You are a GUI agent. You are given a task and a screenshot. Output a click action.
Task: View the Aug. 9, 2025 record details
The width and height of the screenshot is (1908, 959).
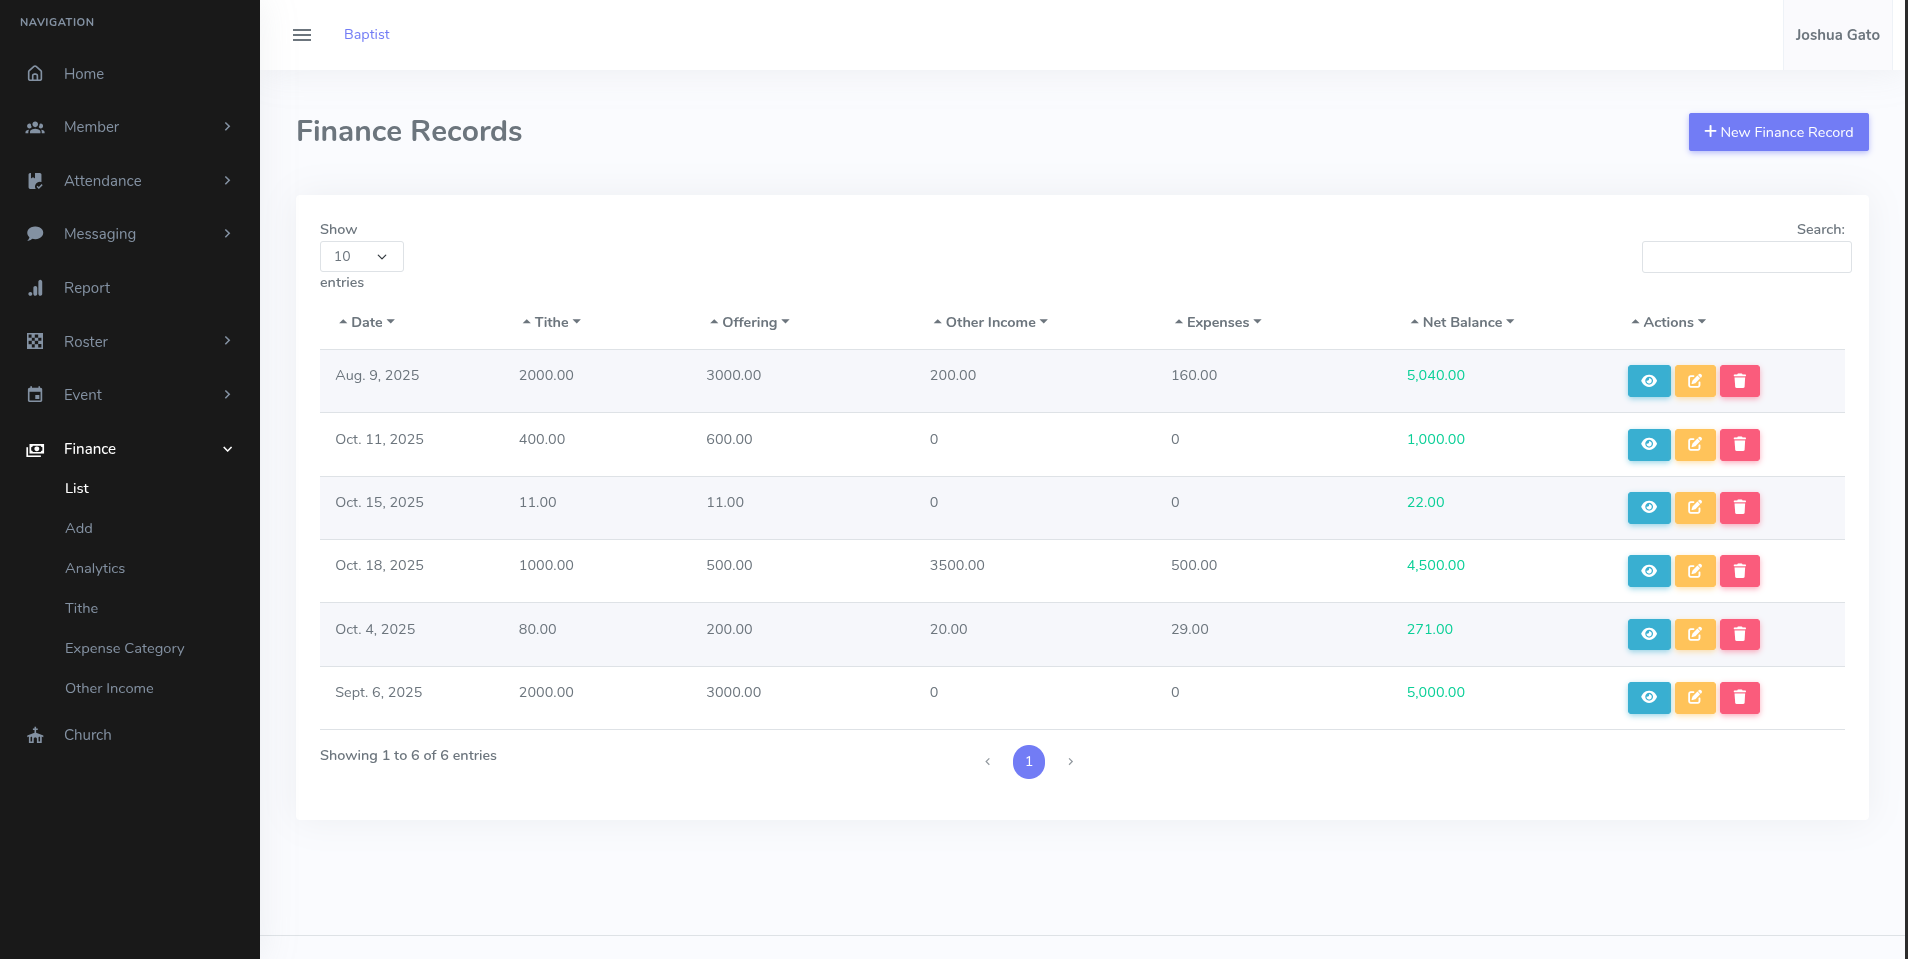click(1648, 381)
